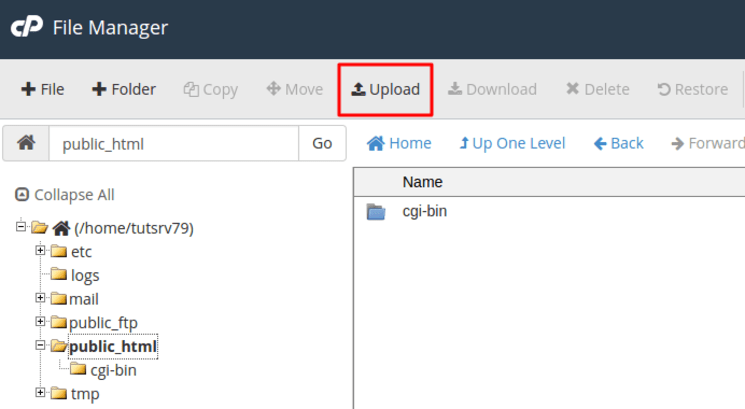Click the open folder icon of public_html
745x409 pixels.
click(x=59, y=345)
